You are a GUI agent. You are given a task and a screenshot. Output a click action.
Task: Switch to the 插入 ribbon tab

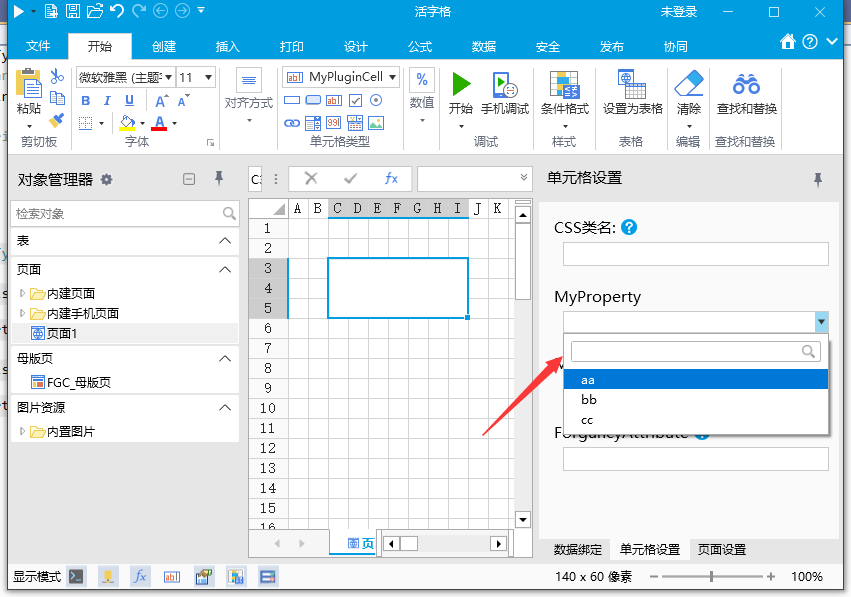227,47
